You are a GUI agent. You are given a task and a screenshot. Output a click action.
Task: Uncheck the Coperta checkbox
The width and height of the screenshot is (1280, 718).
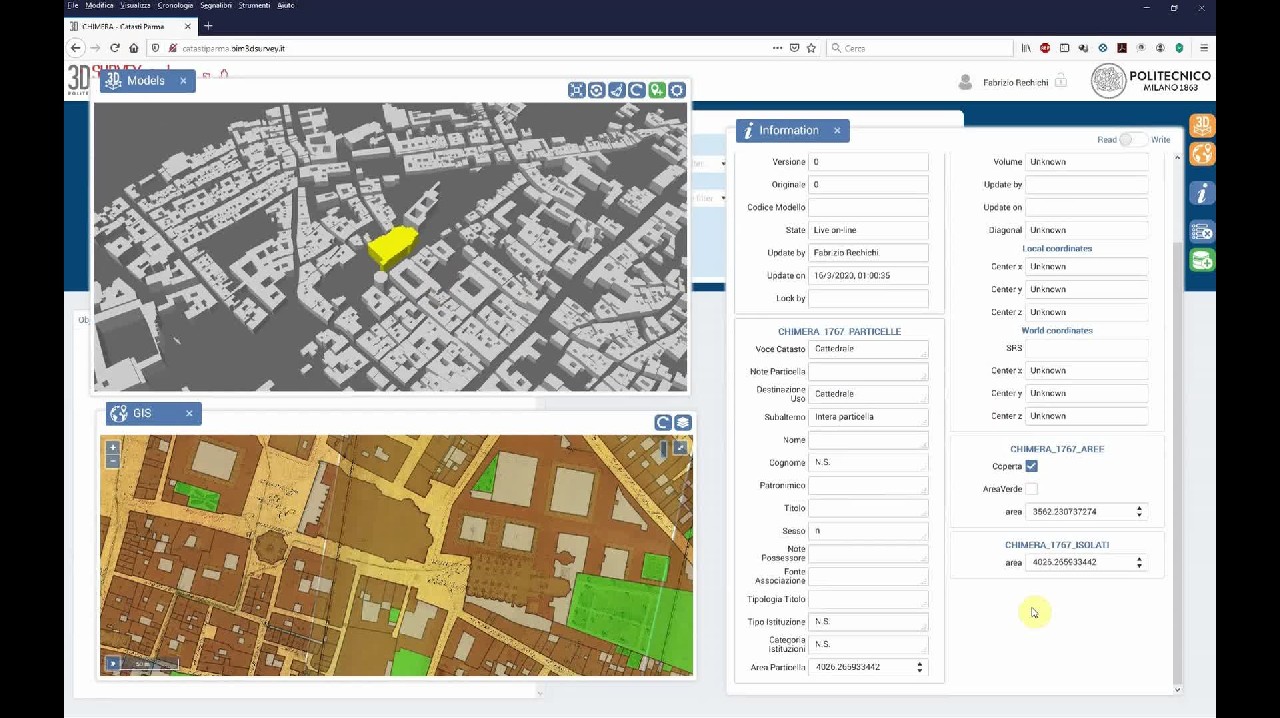tap(1031, 466)
